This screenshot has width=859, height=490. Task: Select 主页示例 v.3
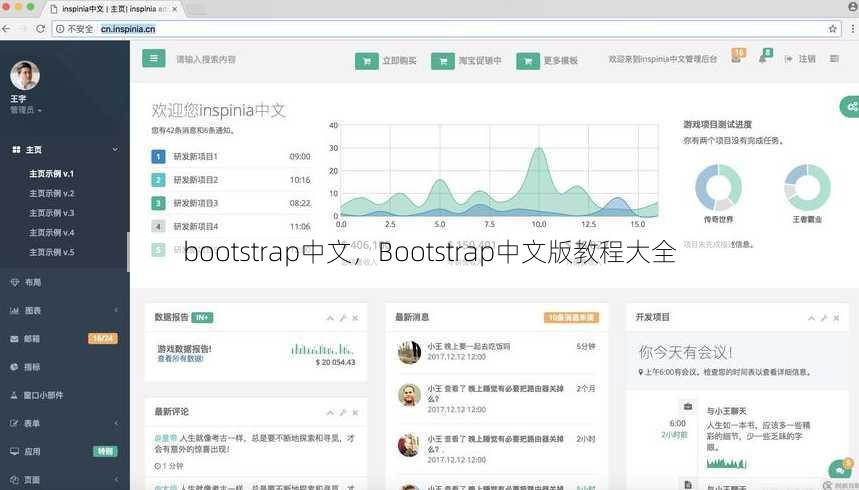click(x=51, y=213)
